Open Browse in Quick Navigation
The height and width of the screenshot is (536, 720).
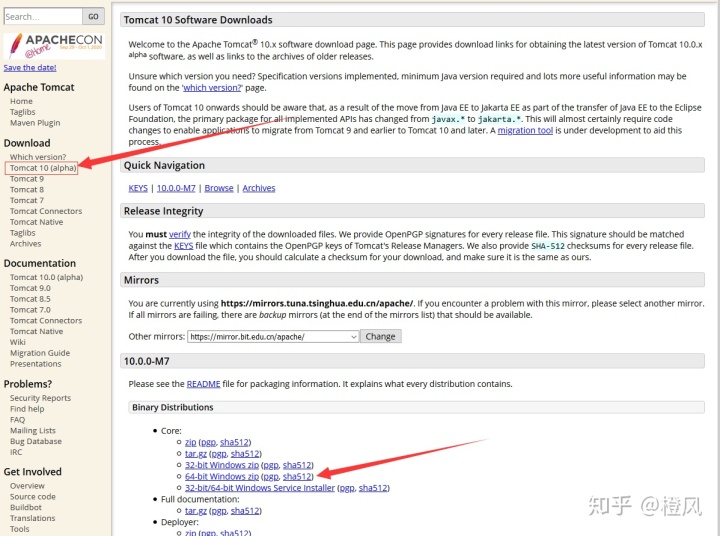click(x=219, y=188)
